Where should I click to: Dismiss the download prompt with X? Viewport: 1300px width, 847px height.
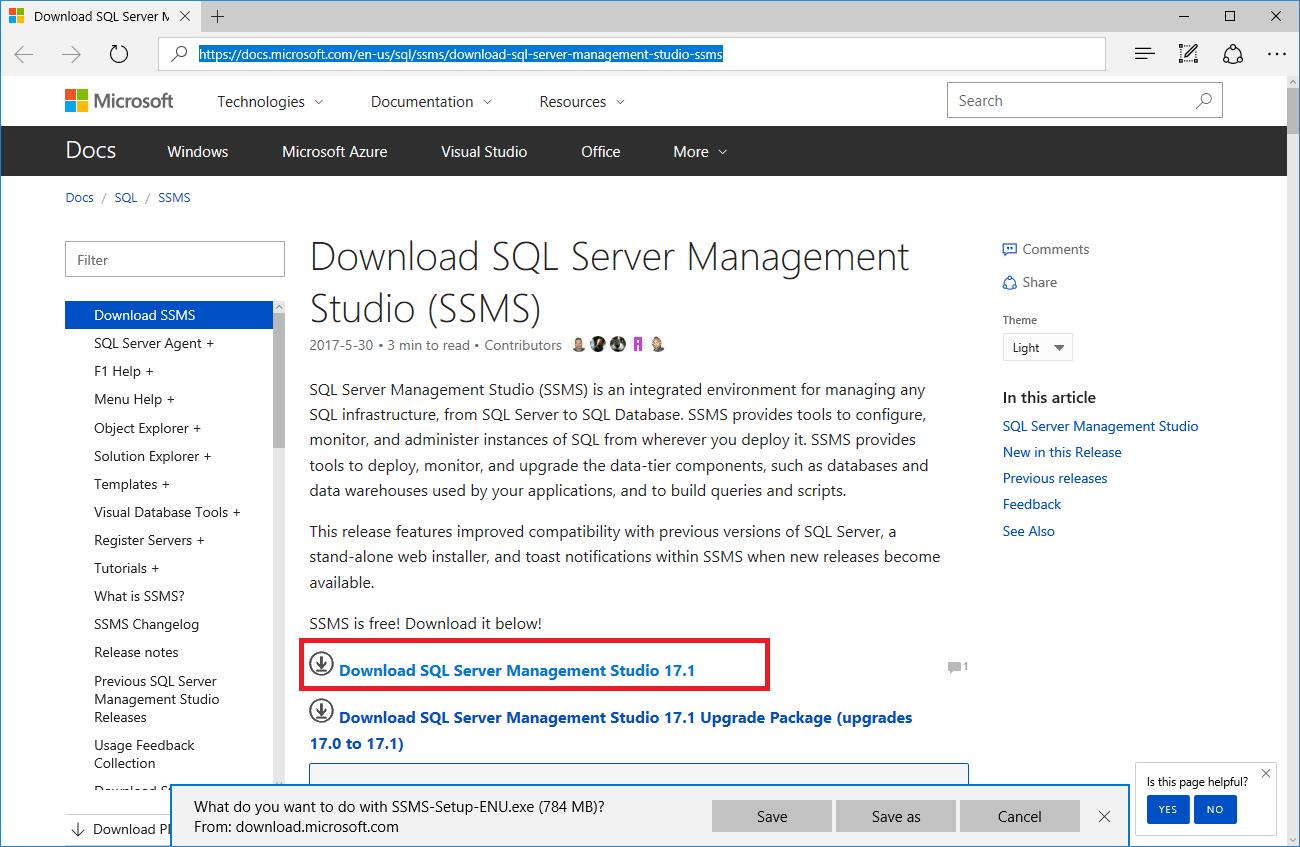coord(1104,816)
